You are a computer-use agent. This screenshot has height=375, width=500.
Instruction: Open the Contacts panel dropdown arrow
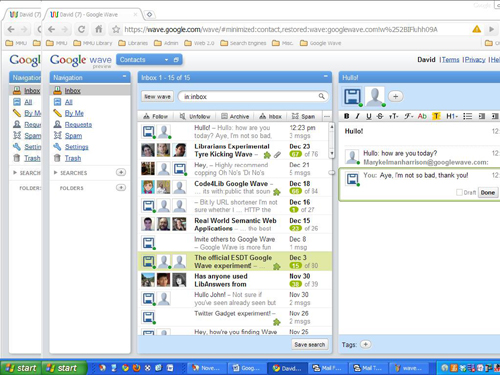pos(166,60)
